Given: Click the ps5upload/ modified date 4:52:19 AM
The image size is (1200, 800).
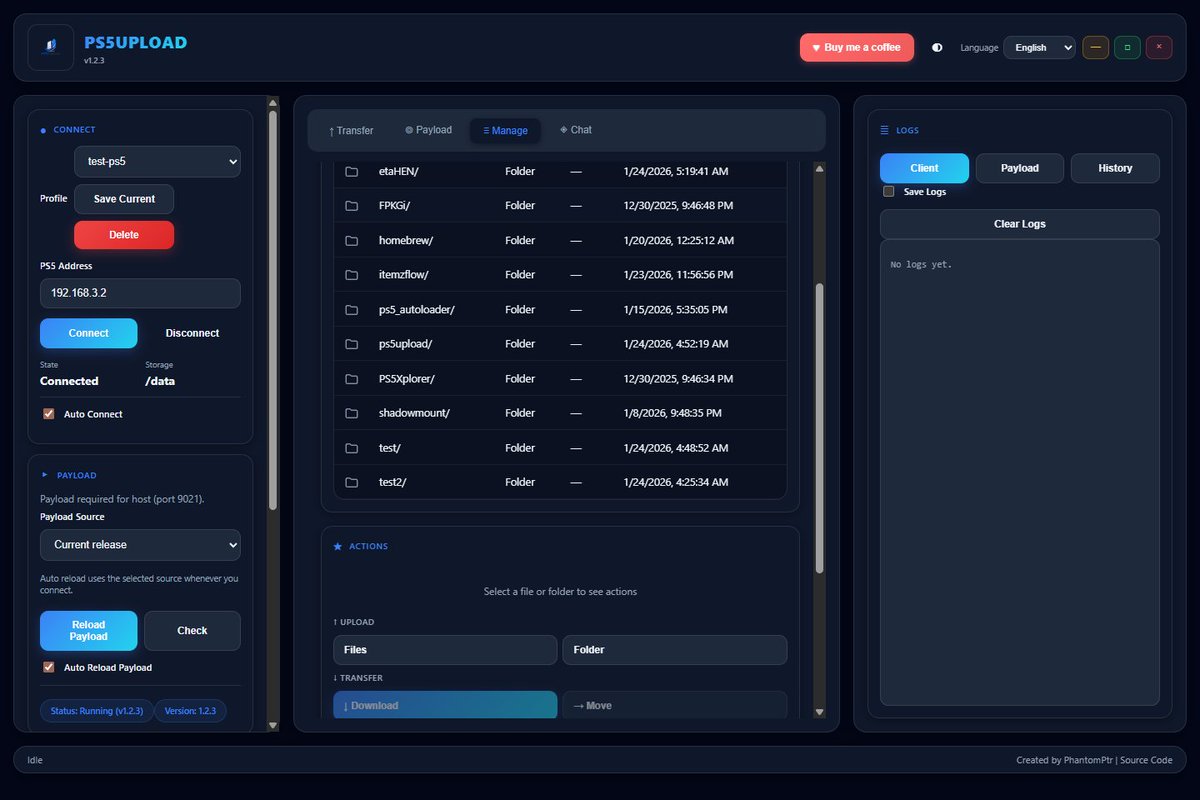Looking at the screenshot, I should 676,344.
